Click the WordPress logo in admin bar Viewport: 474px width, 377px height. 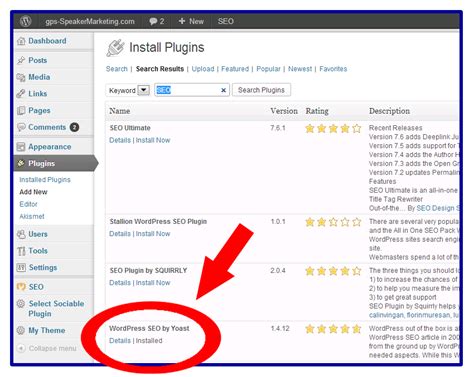[x=26, y=21]
